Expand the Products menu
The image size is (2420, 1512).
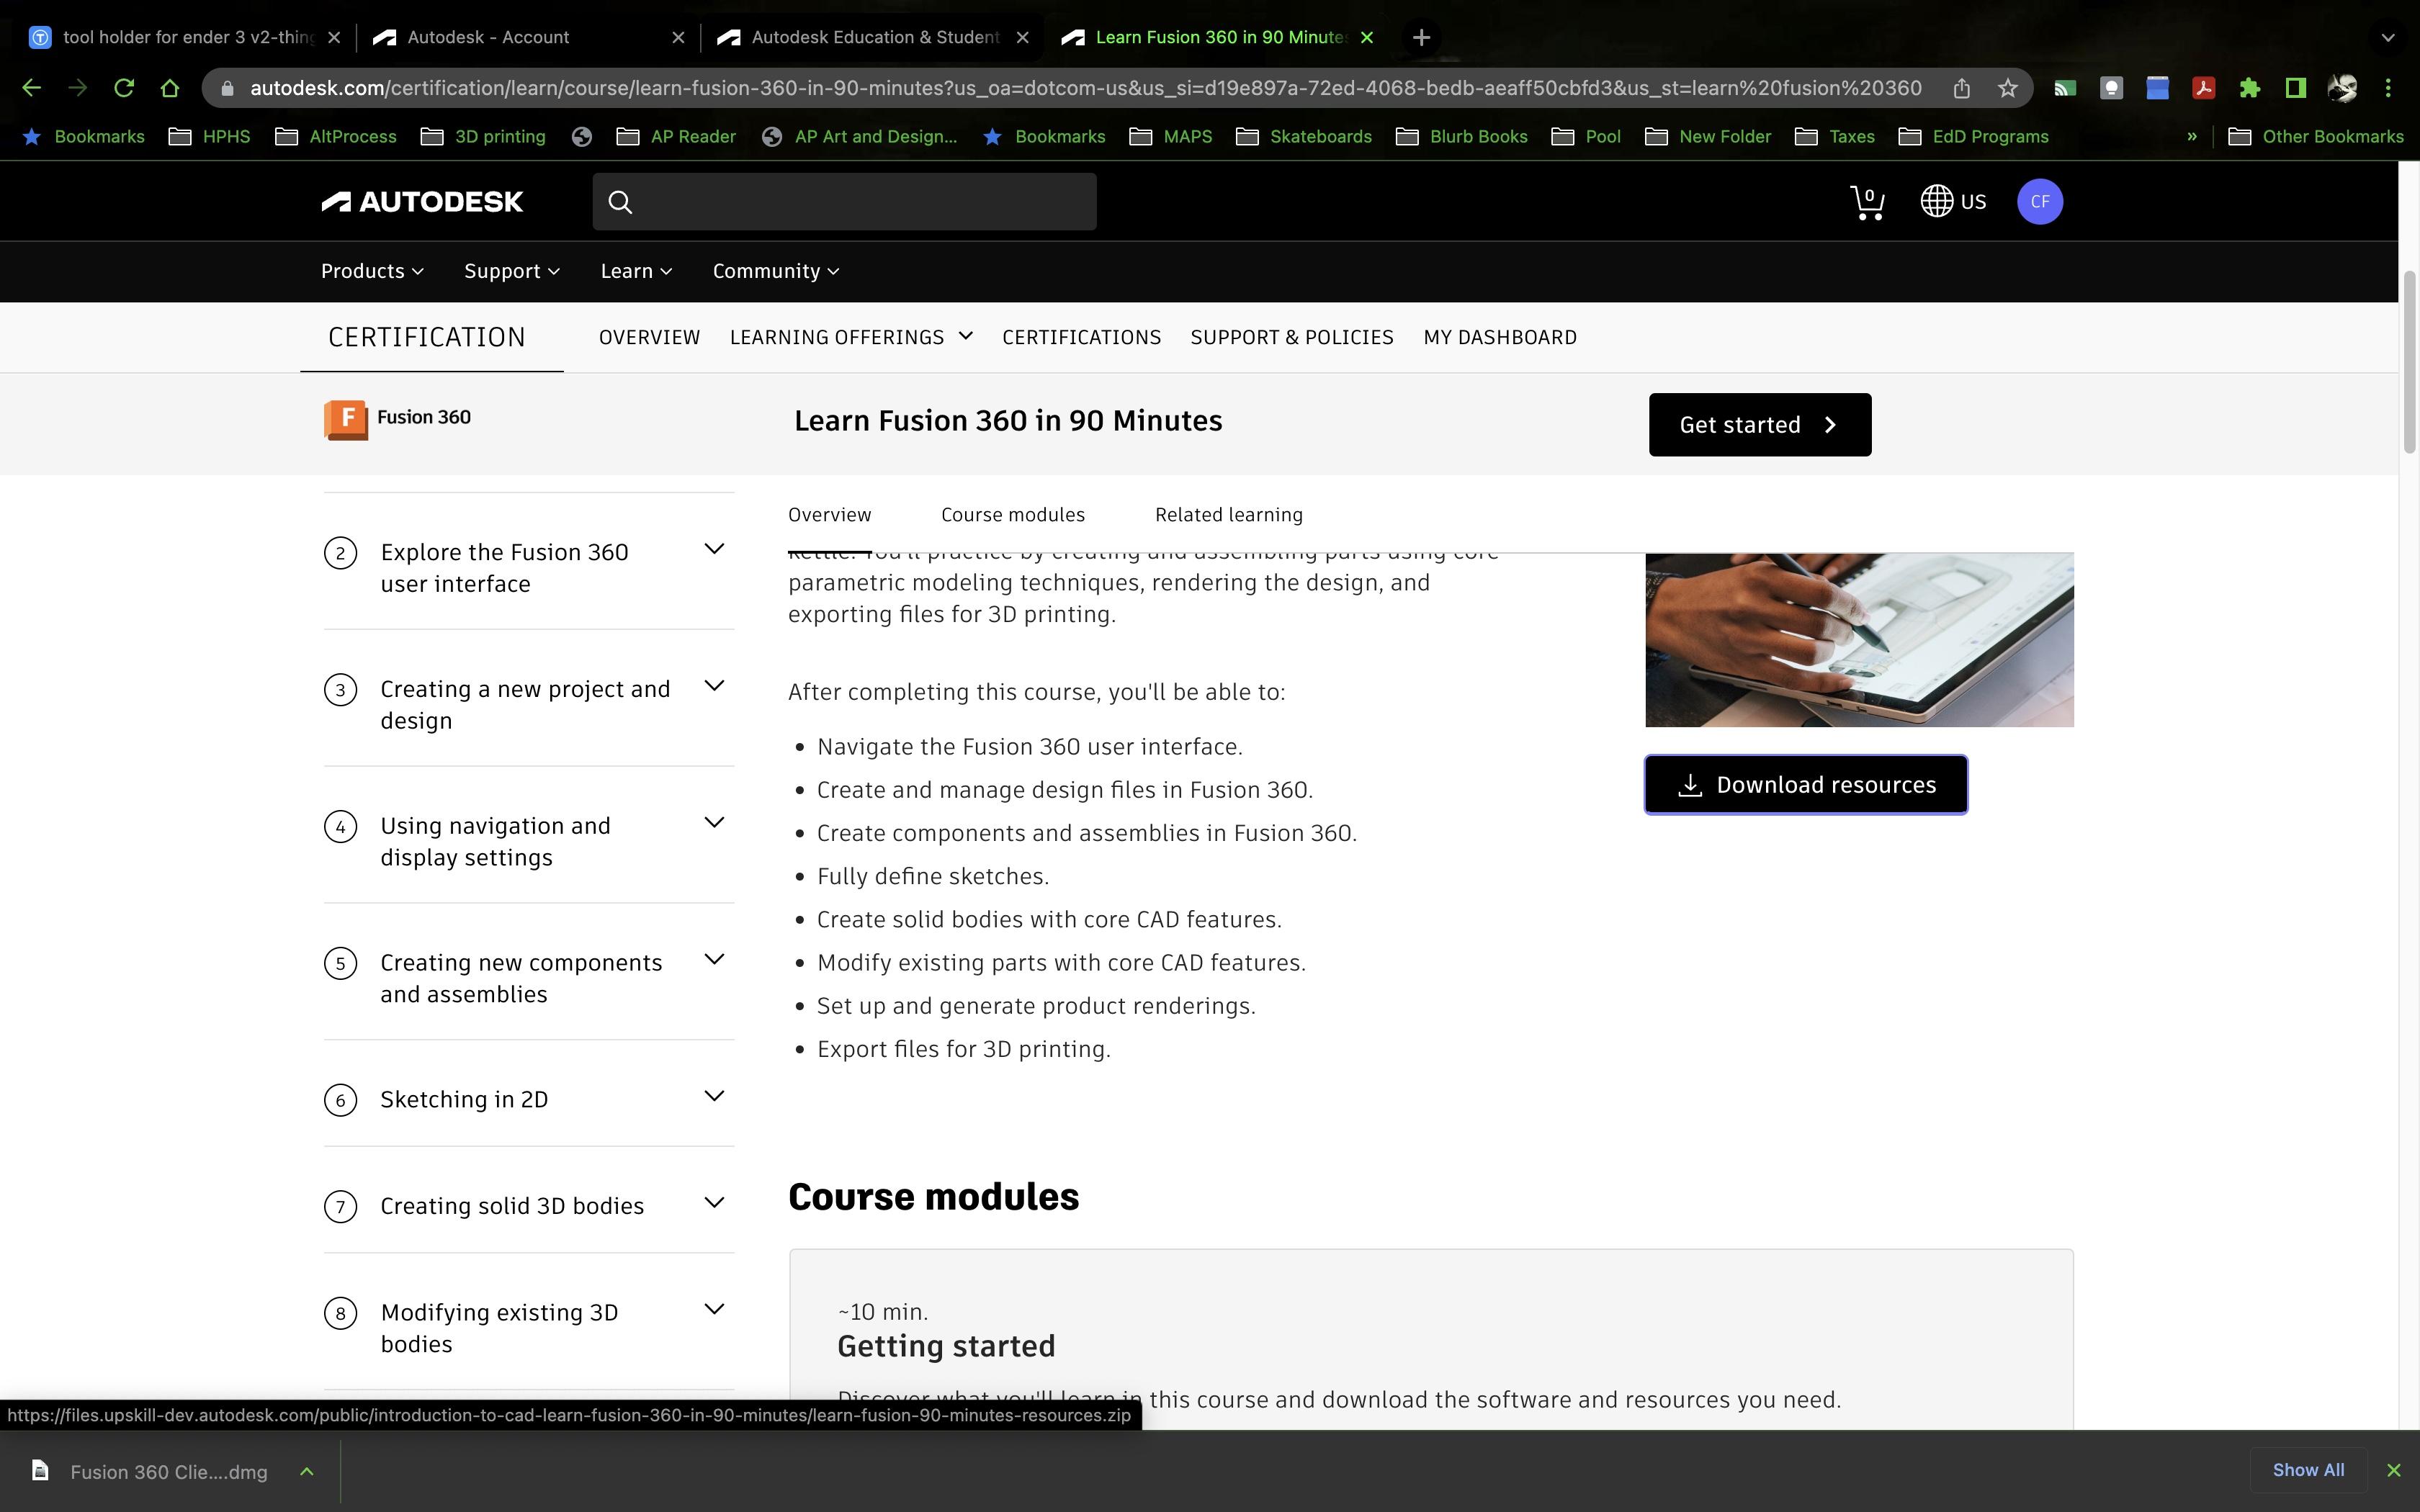coord(372,271)
